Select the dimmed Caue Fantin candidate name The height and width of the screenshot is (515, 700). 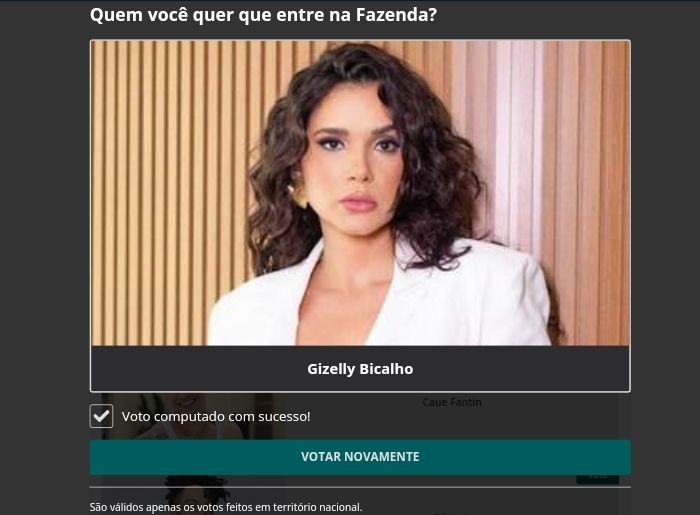click(x=452, y=402)
